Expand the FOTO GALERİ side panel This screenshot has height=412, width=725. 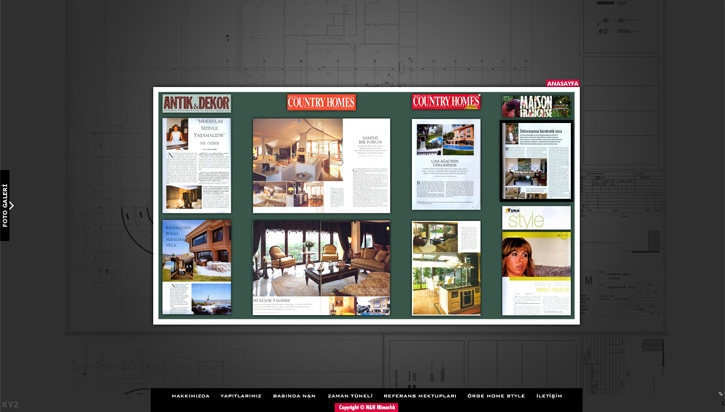point(6,205)
